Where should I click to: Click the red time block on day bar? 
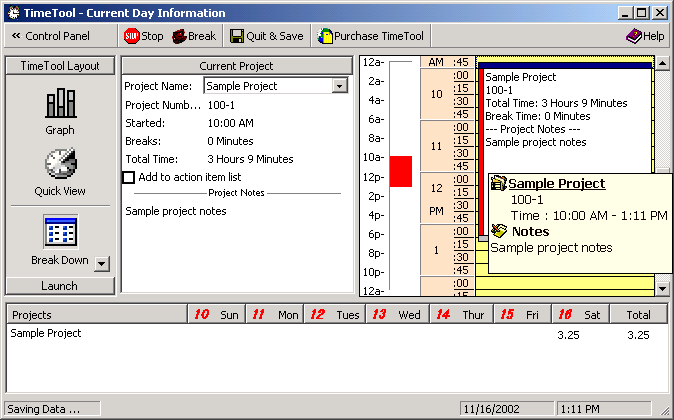(400, 171)
